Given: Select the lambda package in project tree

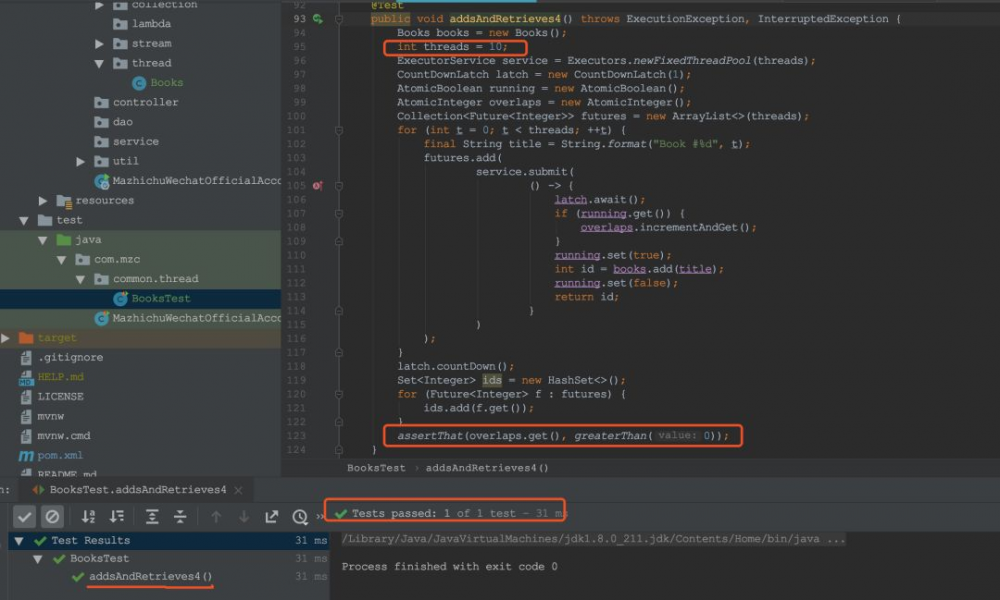Looking at the screenshot, I should tap(151, 24).
